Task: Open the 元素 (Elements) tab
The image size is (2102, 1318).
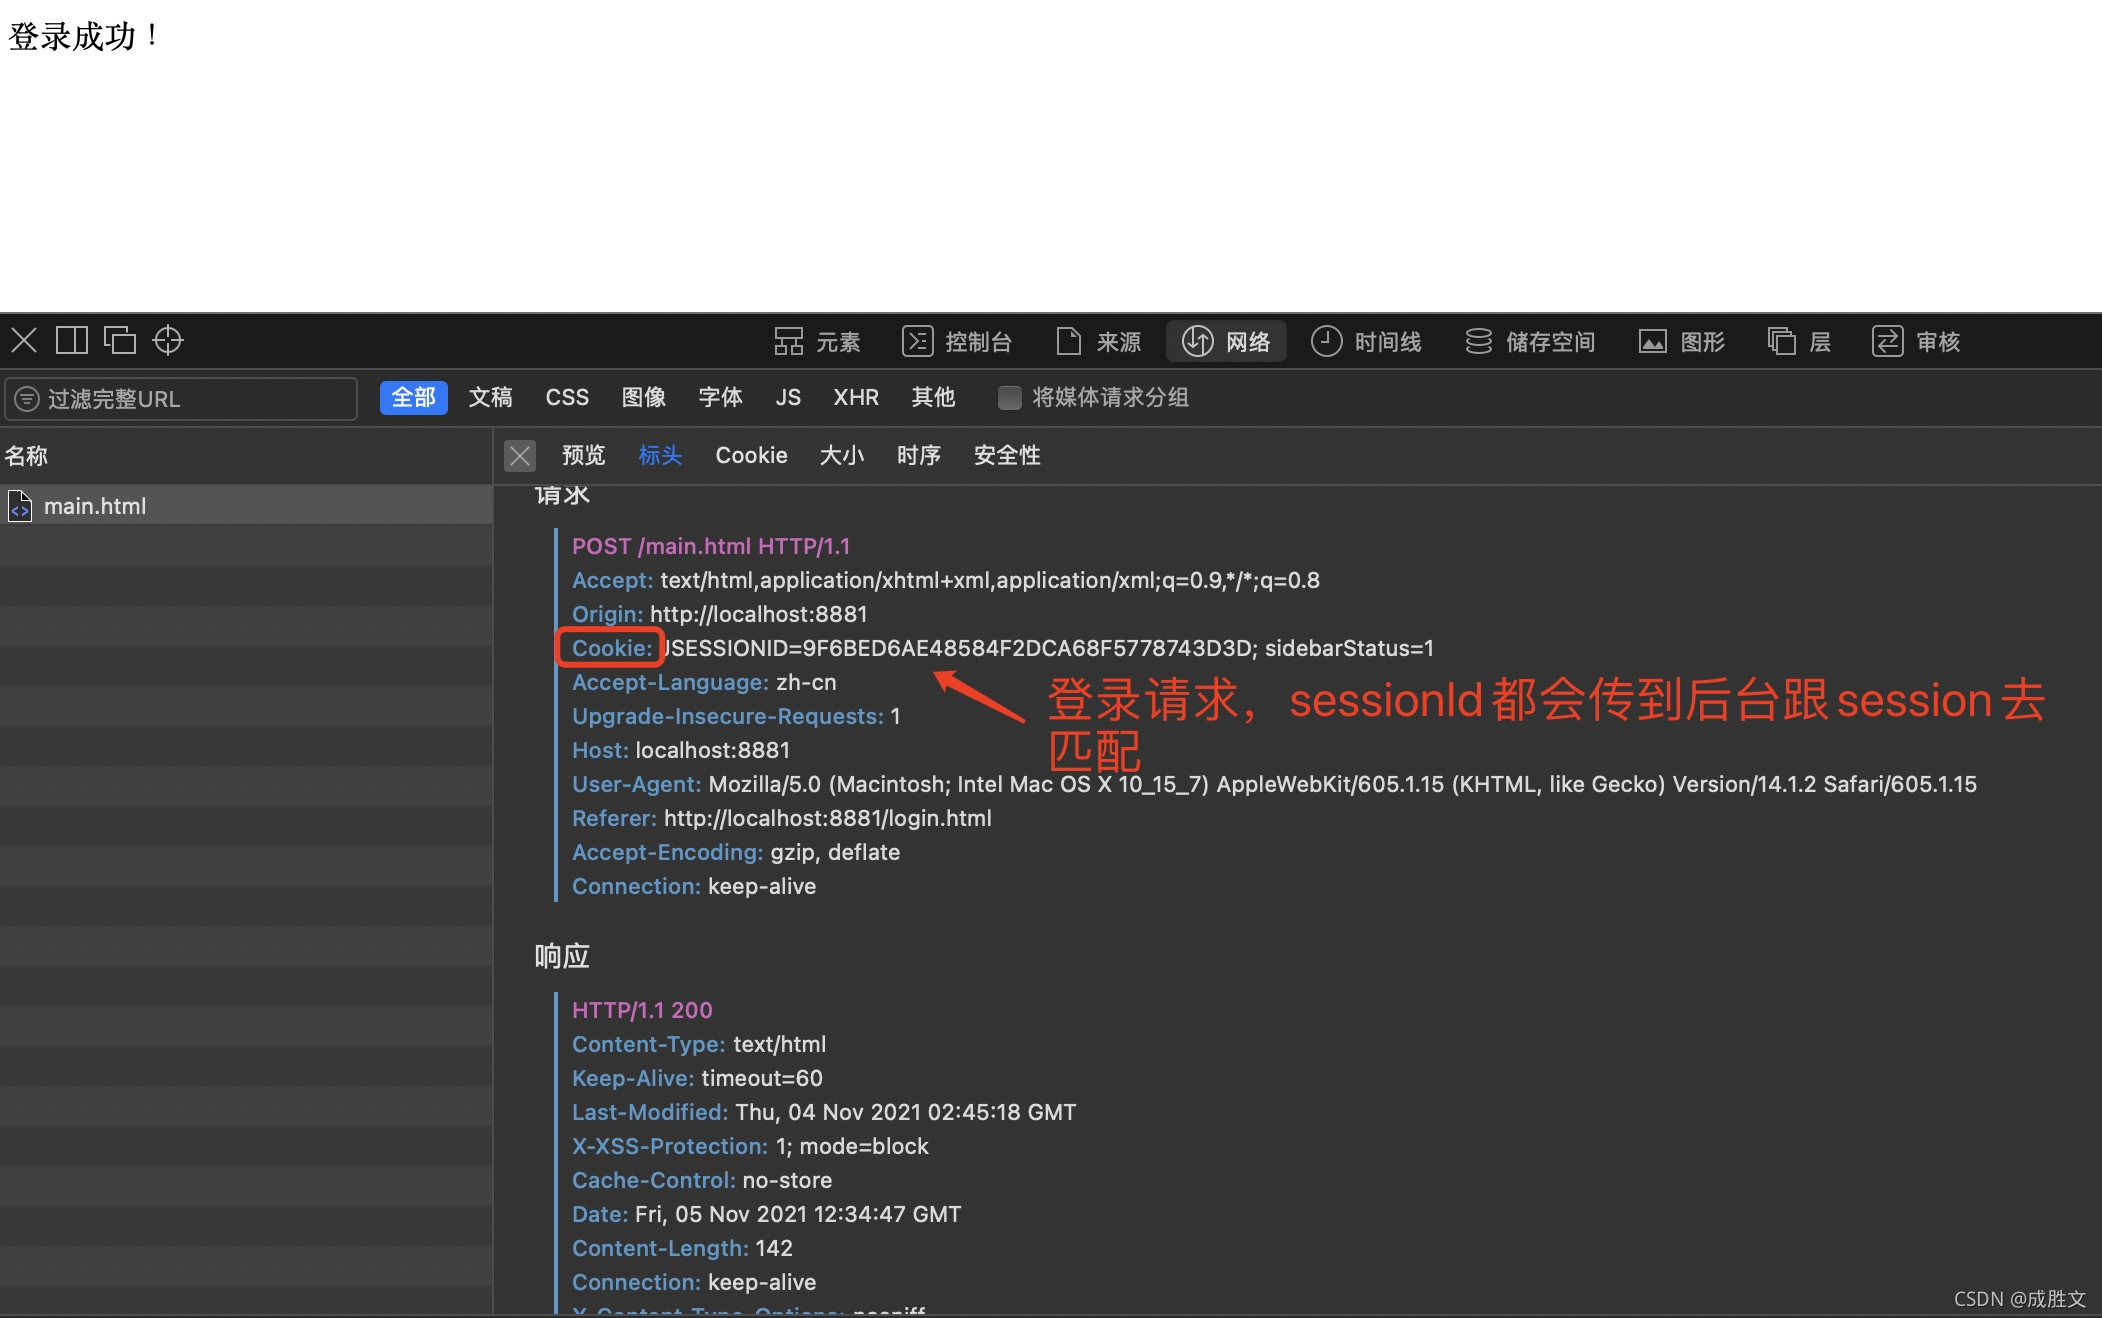Action: click(817, 342)
